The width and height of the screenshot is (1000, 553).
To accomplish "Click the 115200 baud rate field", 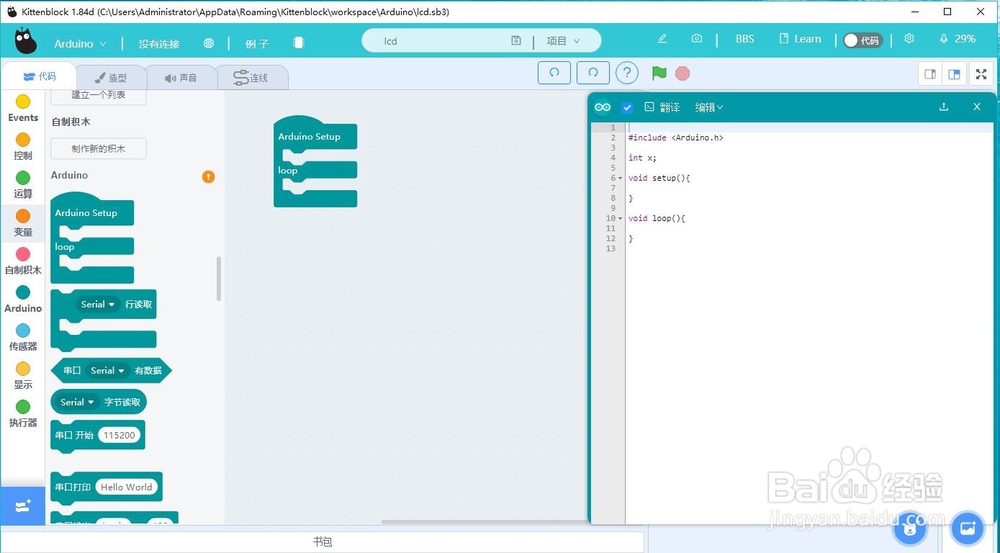I will coord(119,436).
